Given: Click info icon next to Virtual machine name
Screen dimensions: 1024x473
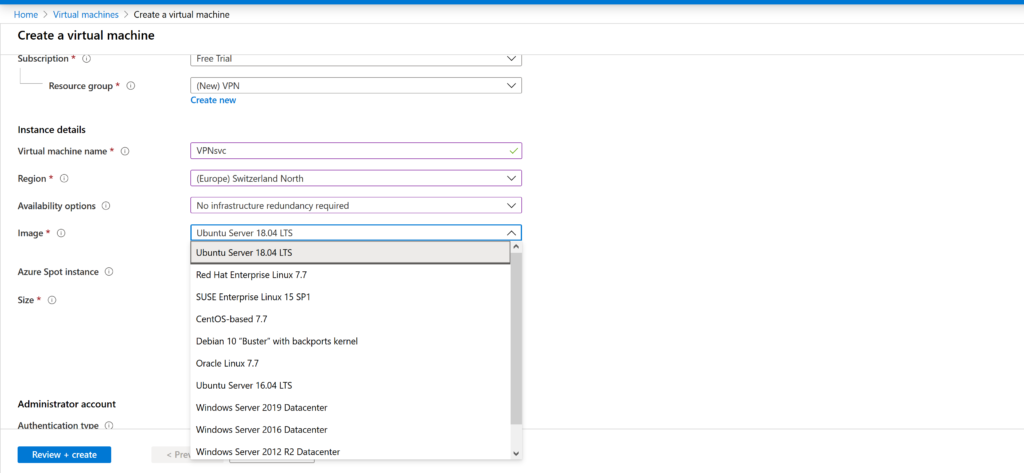Looking at the screenshot, I should coord(126,151).
